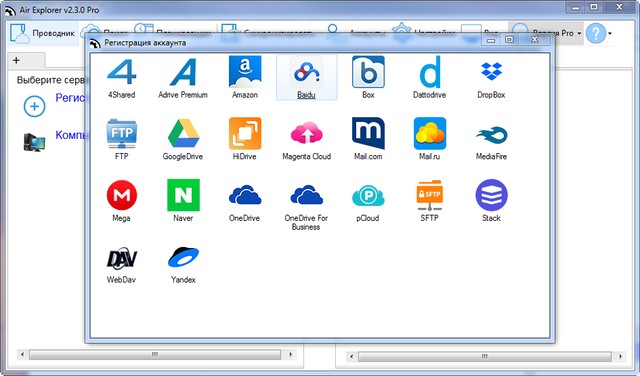This screenshot has height=376, width=640.
Task: Click left pane scrollbar left arrow
Action: [22, 354]
